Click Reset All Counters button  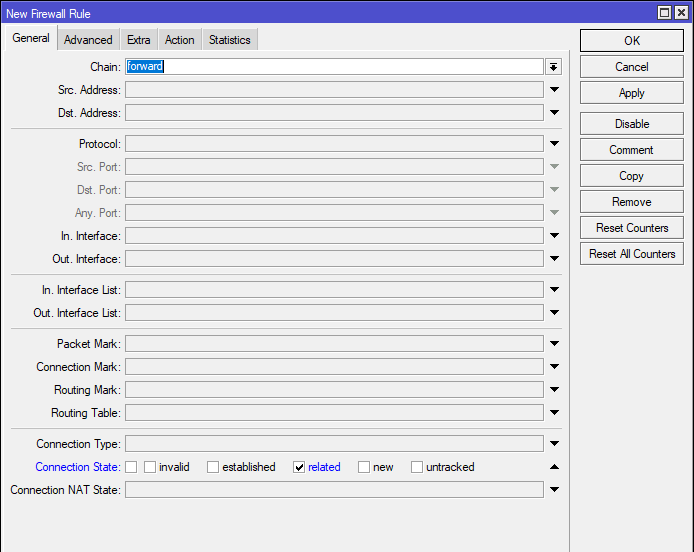coord(632,254)
